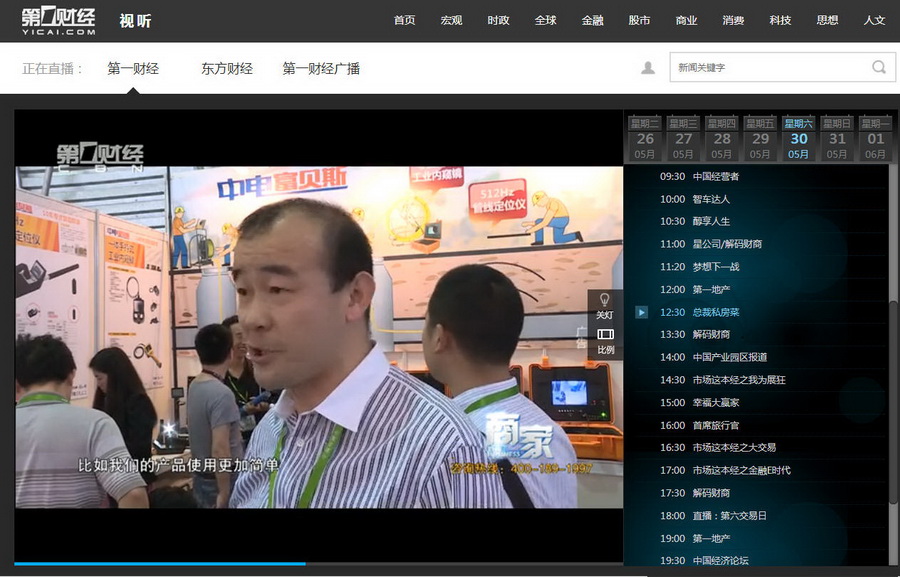
Task: Go to the 全球 section
Action: [x=545, y=21]
